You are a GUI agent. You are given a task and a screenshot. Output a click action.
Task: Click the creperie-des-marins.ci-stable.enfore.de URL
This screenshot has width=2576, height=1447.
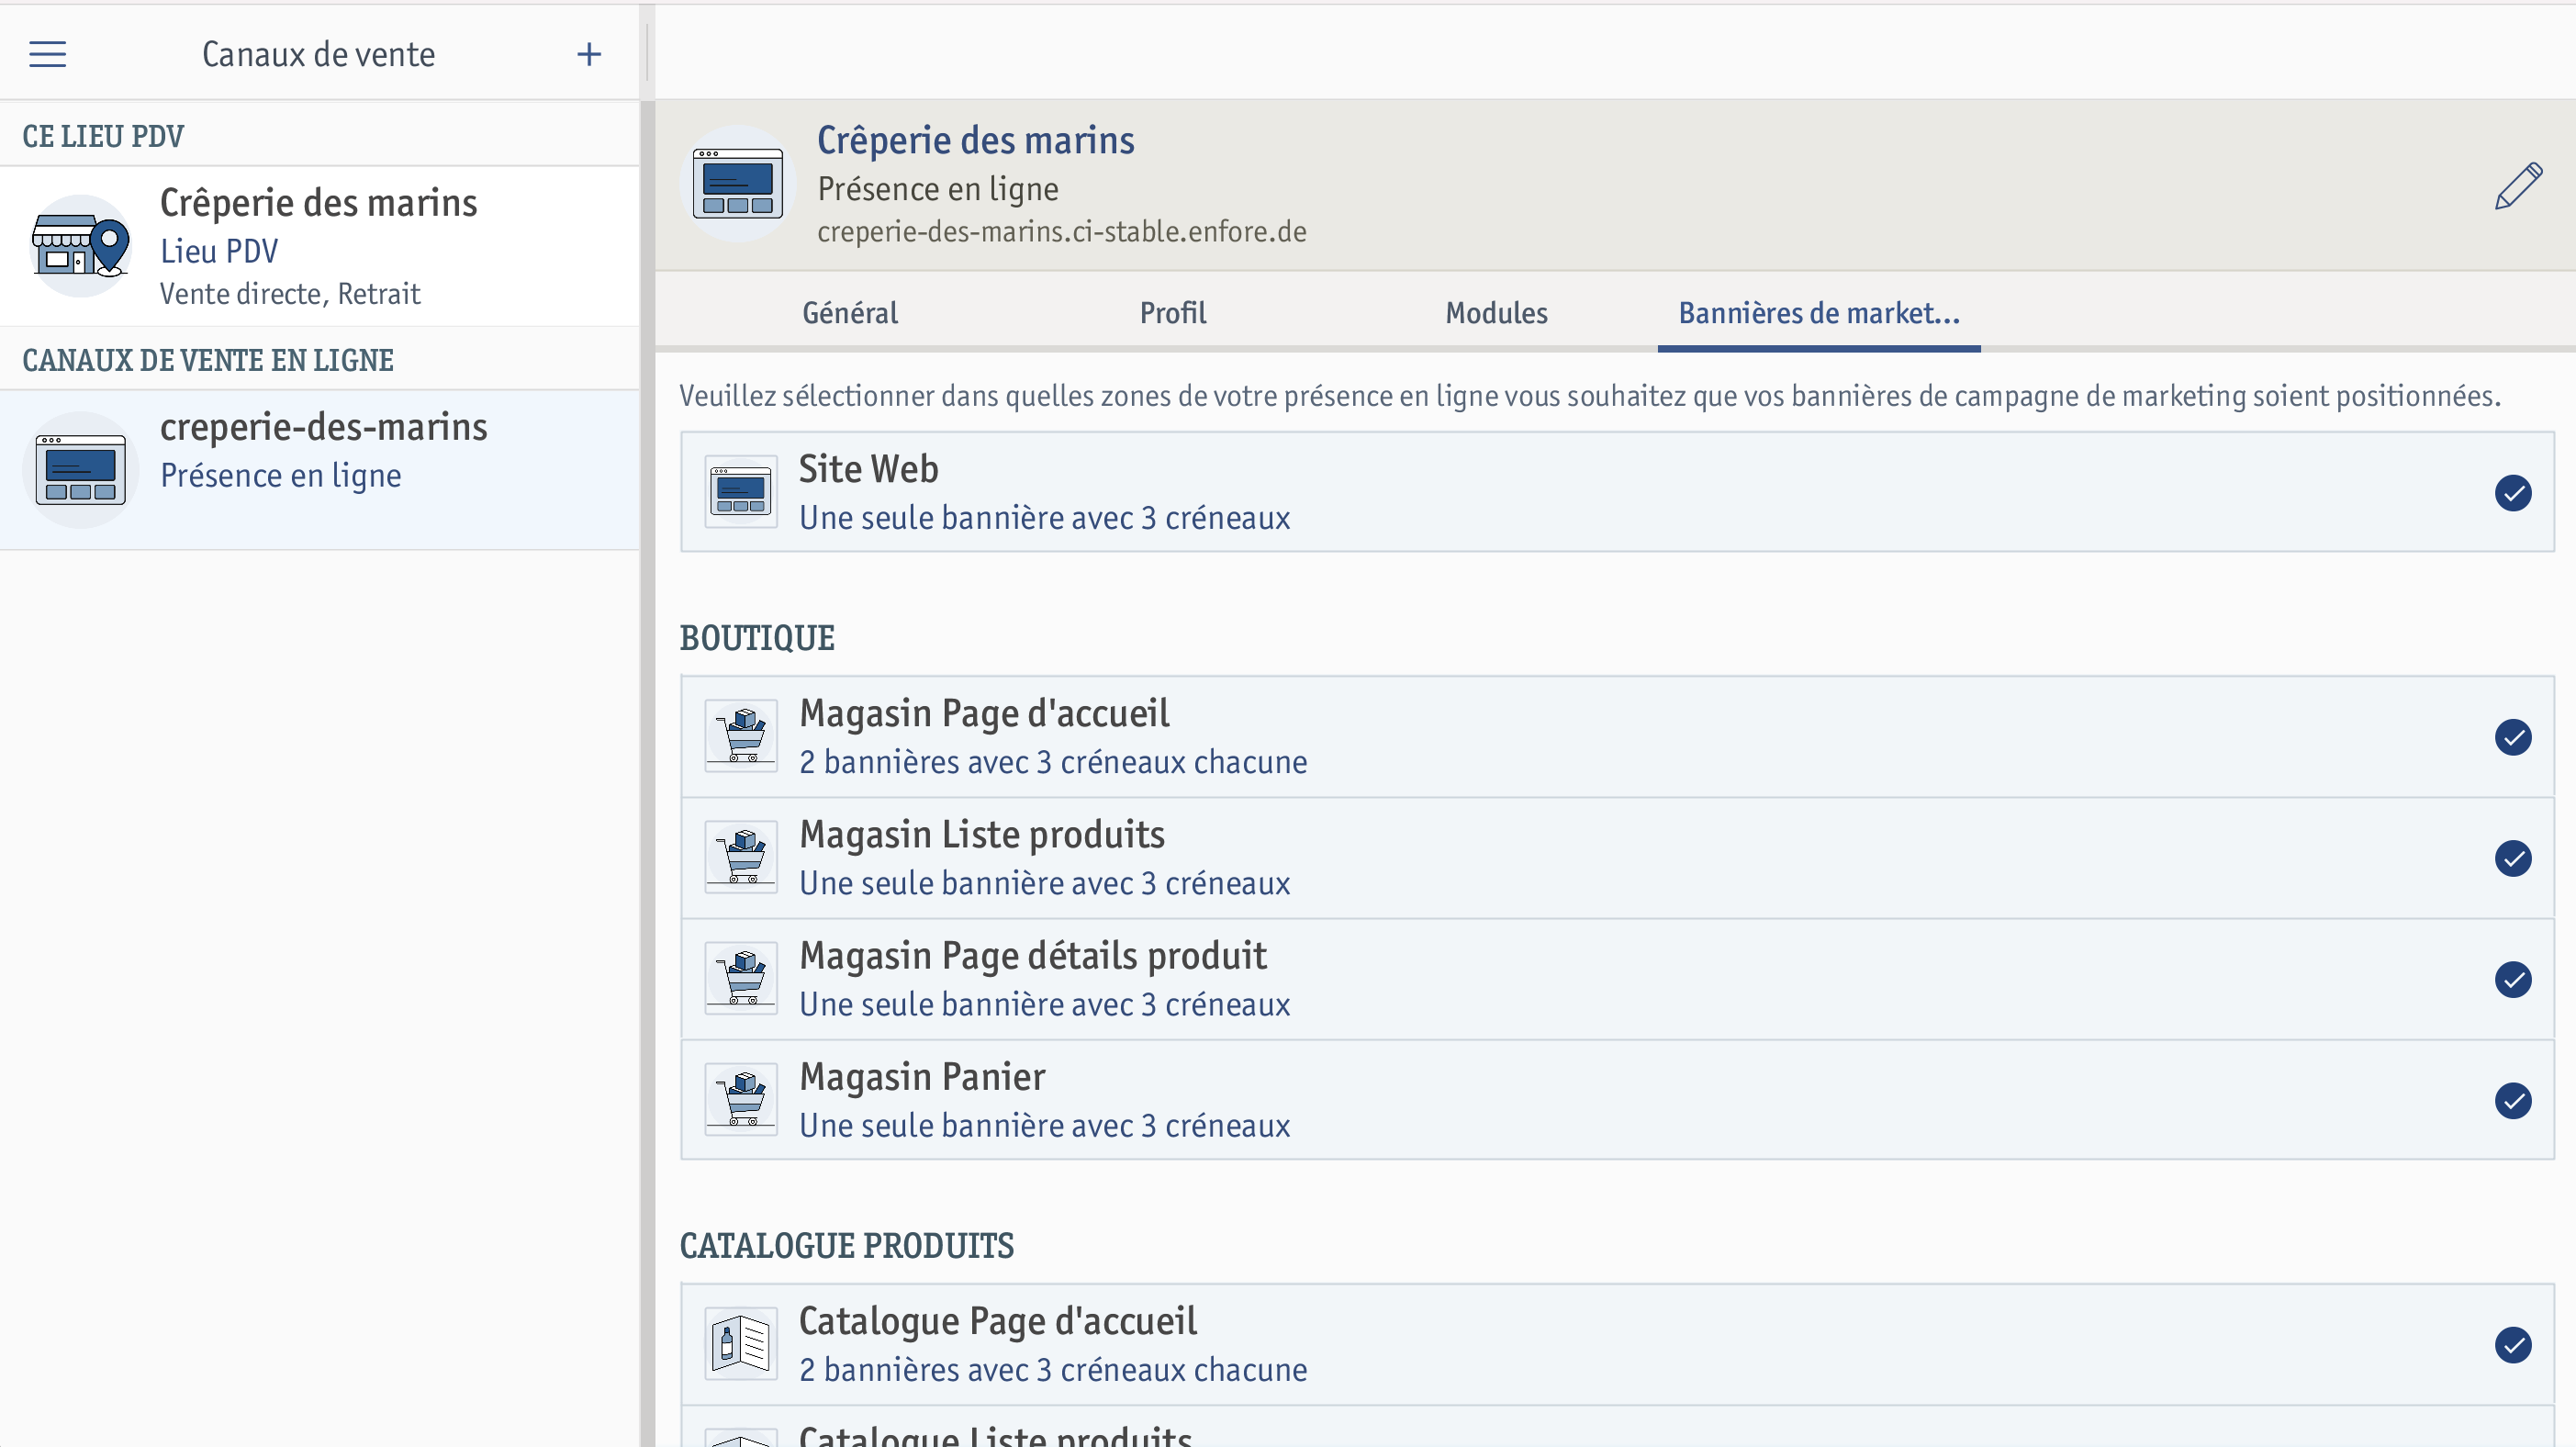1062,232
